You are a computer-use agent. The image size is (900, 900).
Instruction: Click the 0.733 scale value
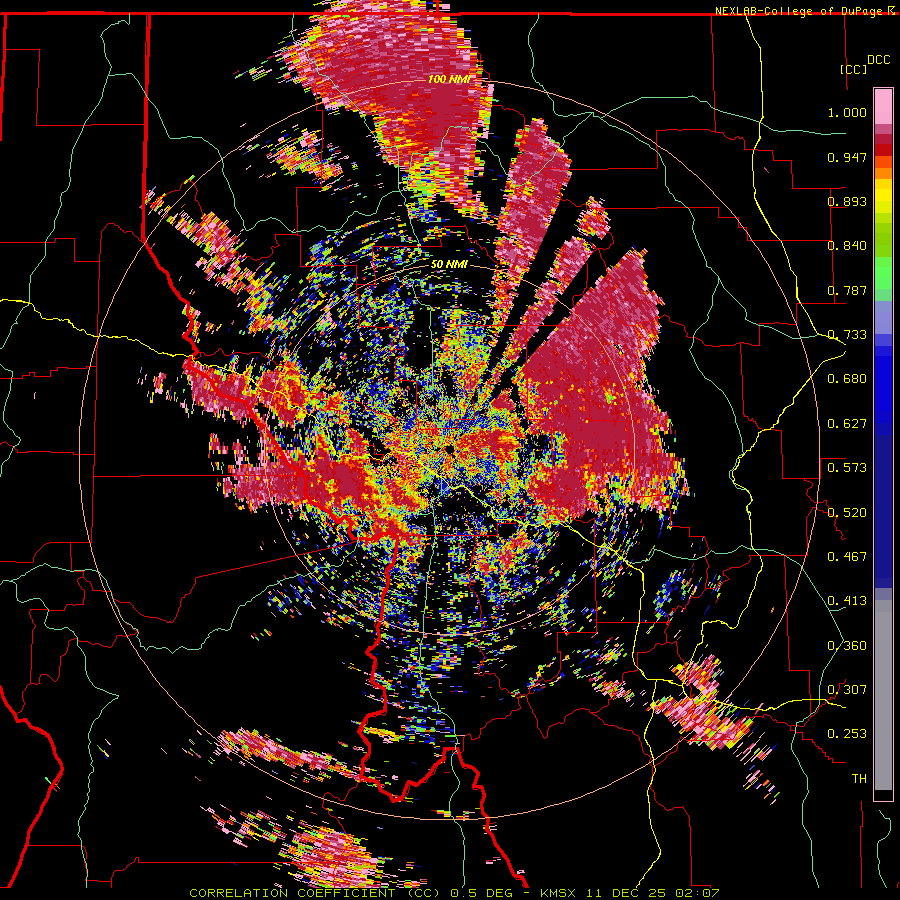[847, 335]
